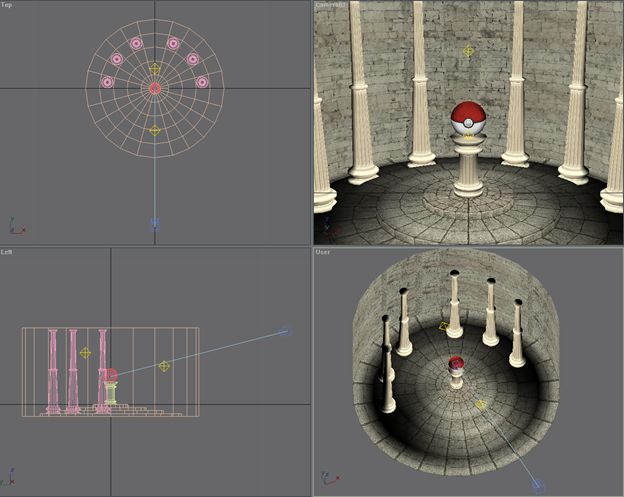Select the column immediately left of Pokeball in Camera01

tap(421, 84)
